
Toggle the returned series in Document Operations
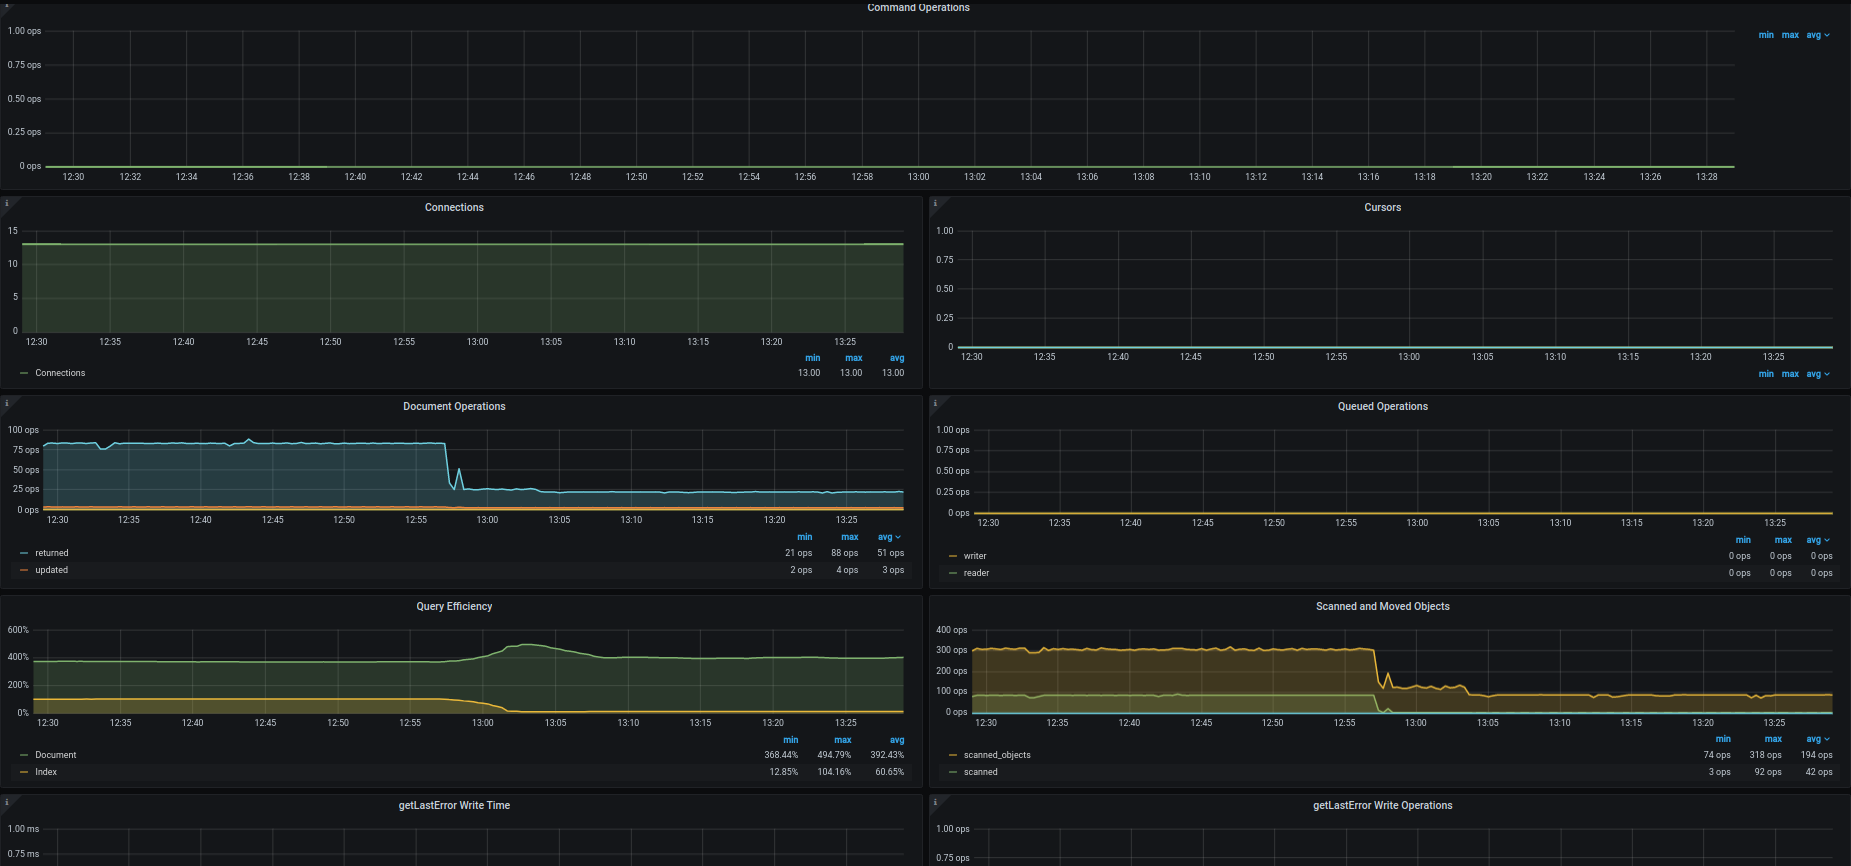point(52,553)
